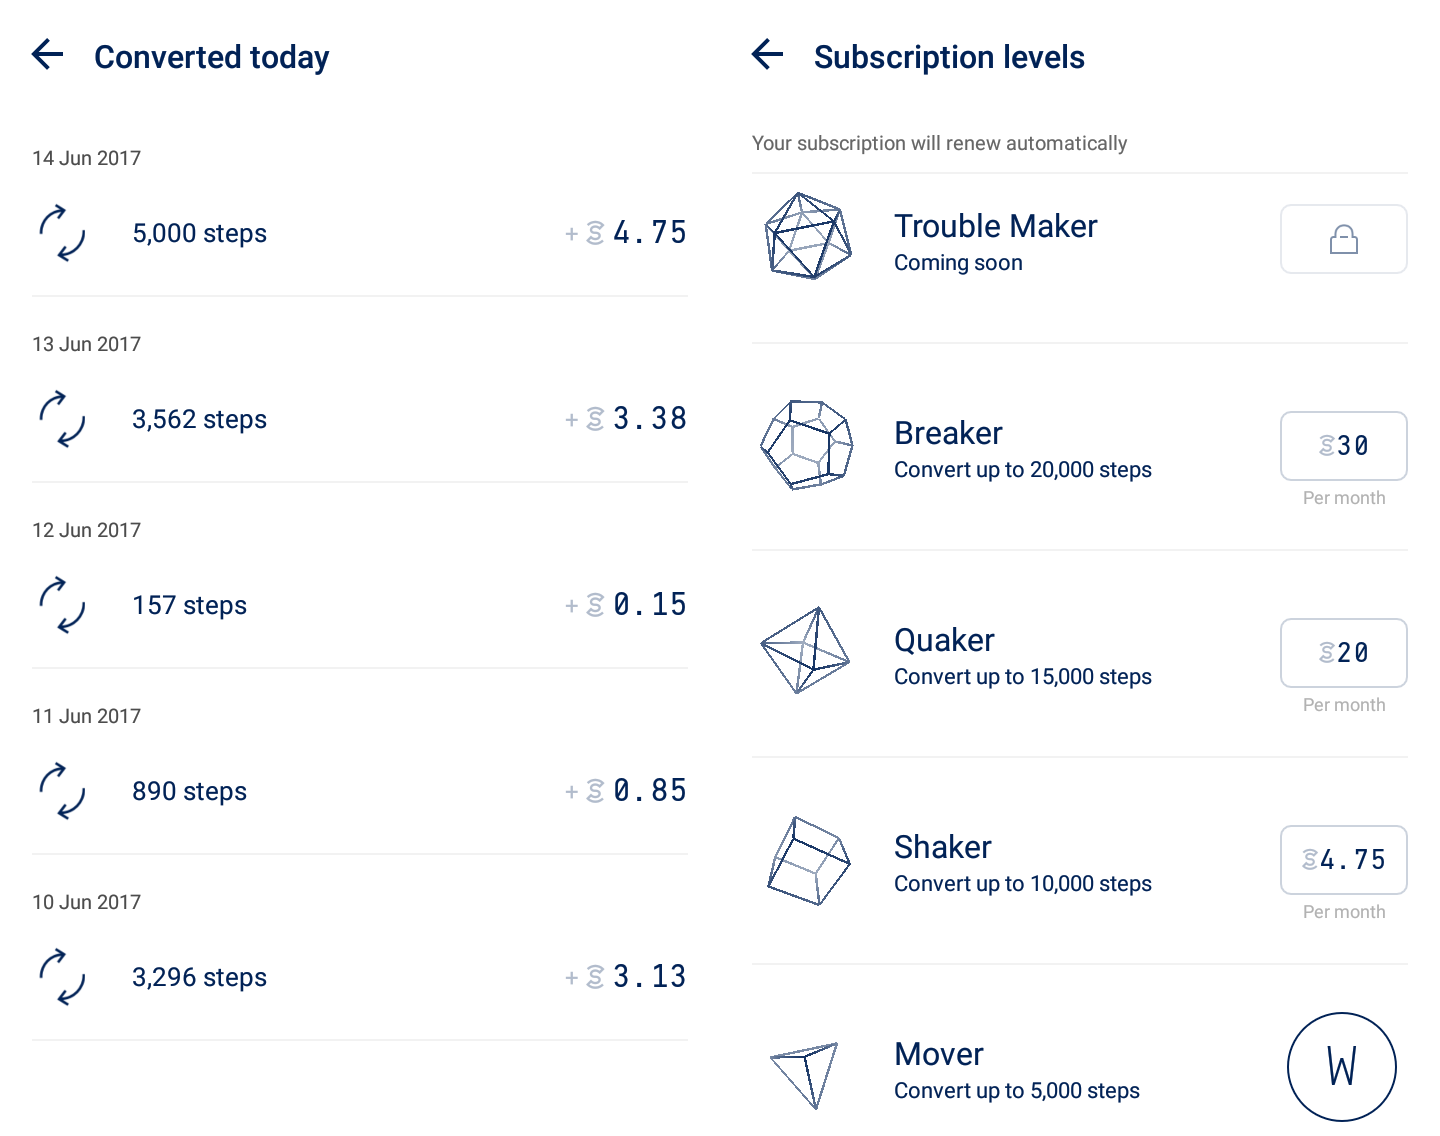Select the Breaker dodecahedron icon
1440x1136 pixels.
[807, 445]
